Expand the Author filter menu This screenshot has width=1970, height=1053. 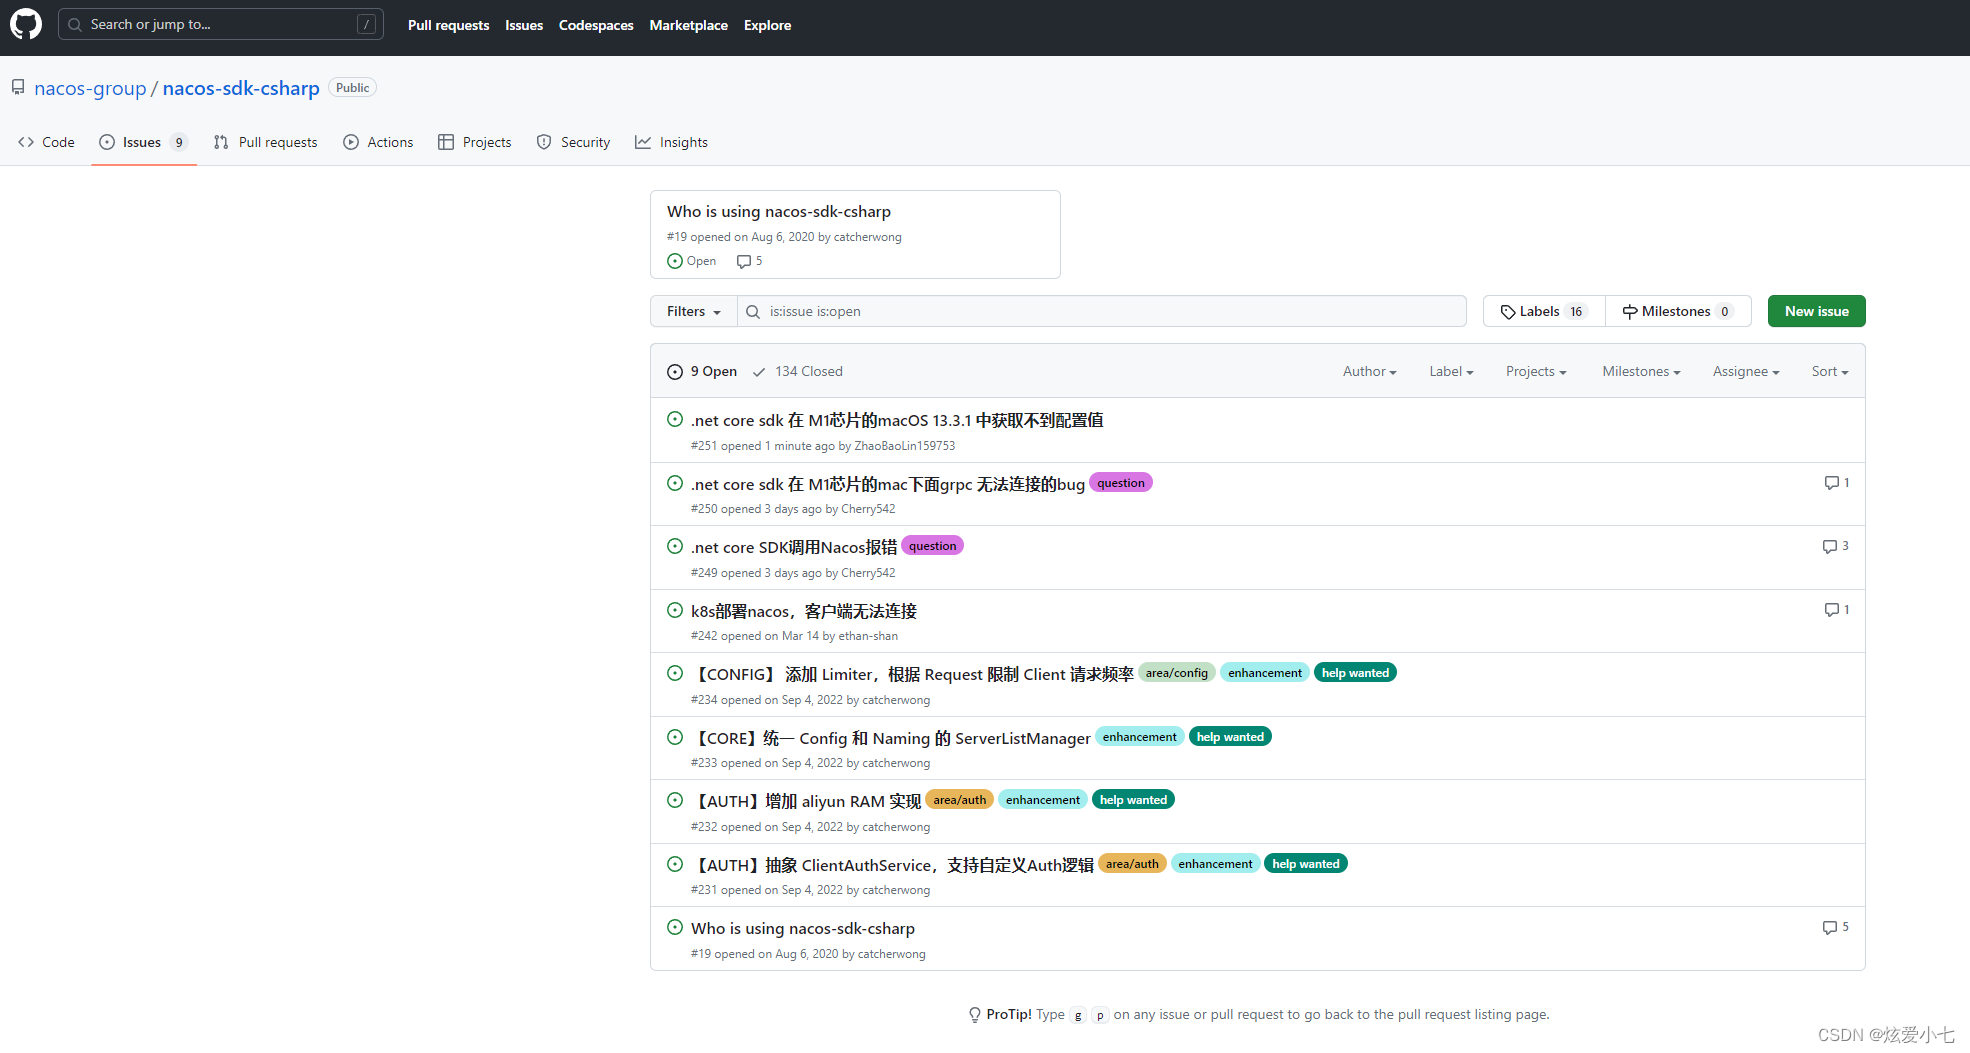pos(1369,372)
